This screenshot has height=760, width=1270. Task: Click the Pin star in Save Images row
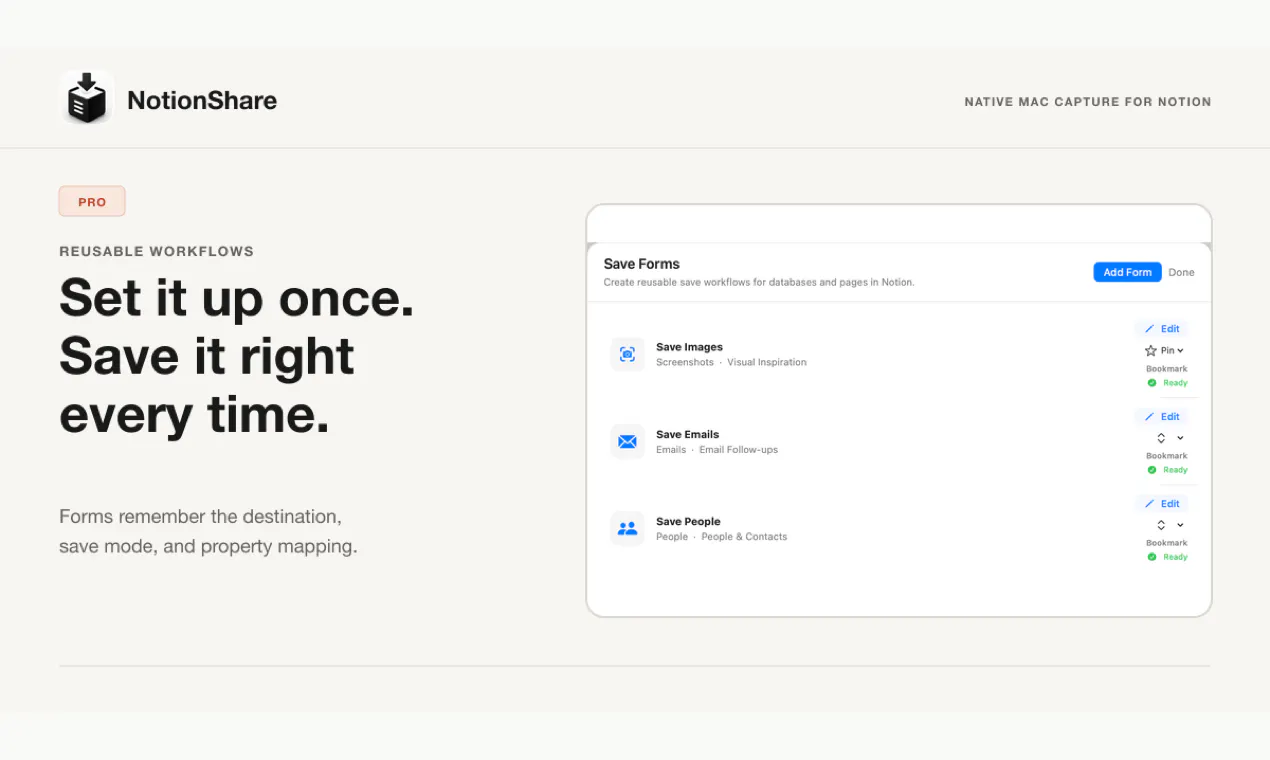(1150, 351)
